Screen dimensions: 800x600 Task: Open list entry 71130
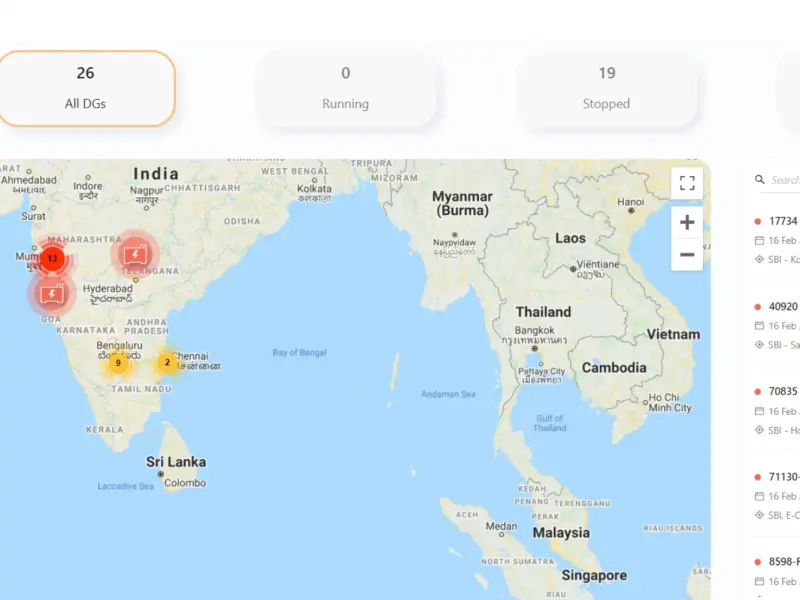click(x=784, y=477)
